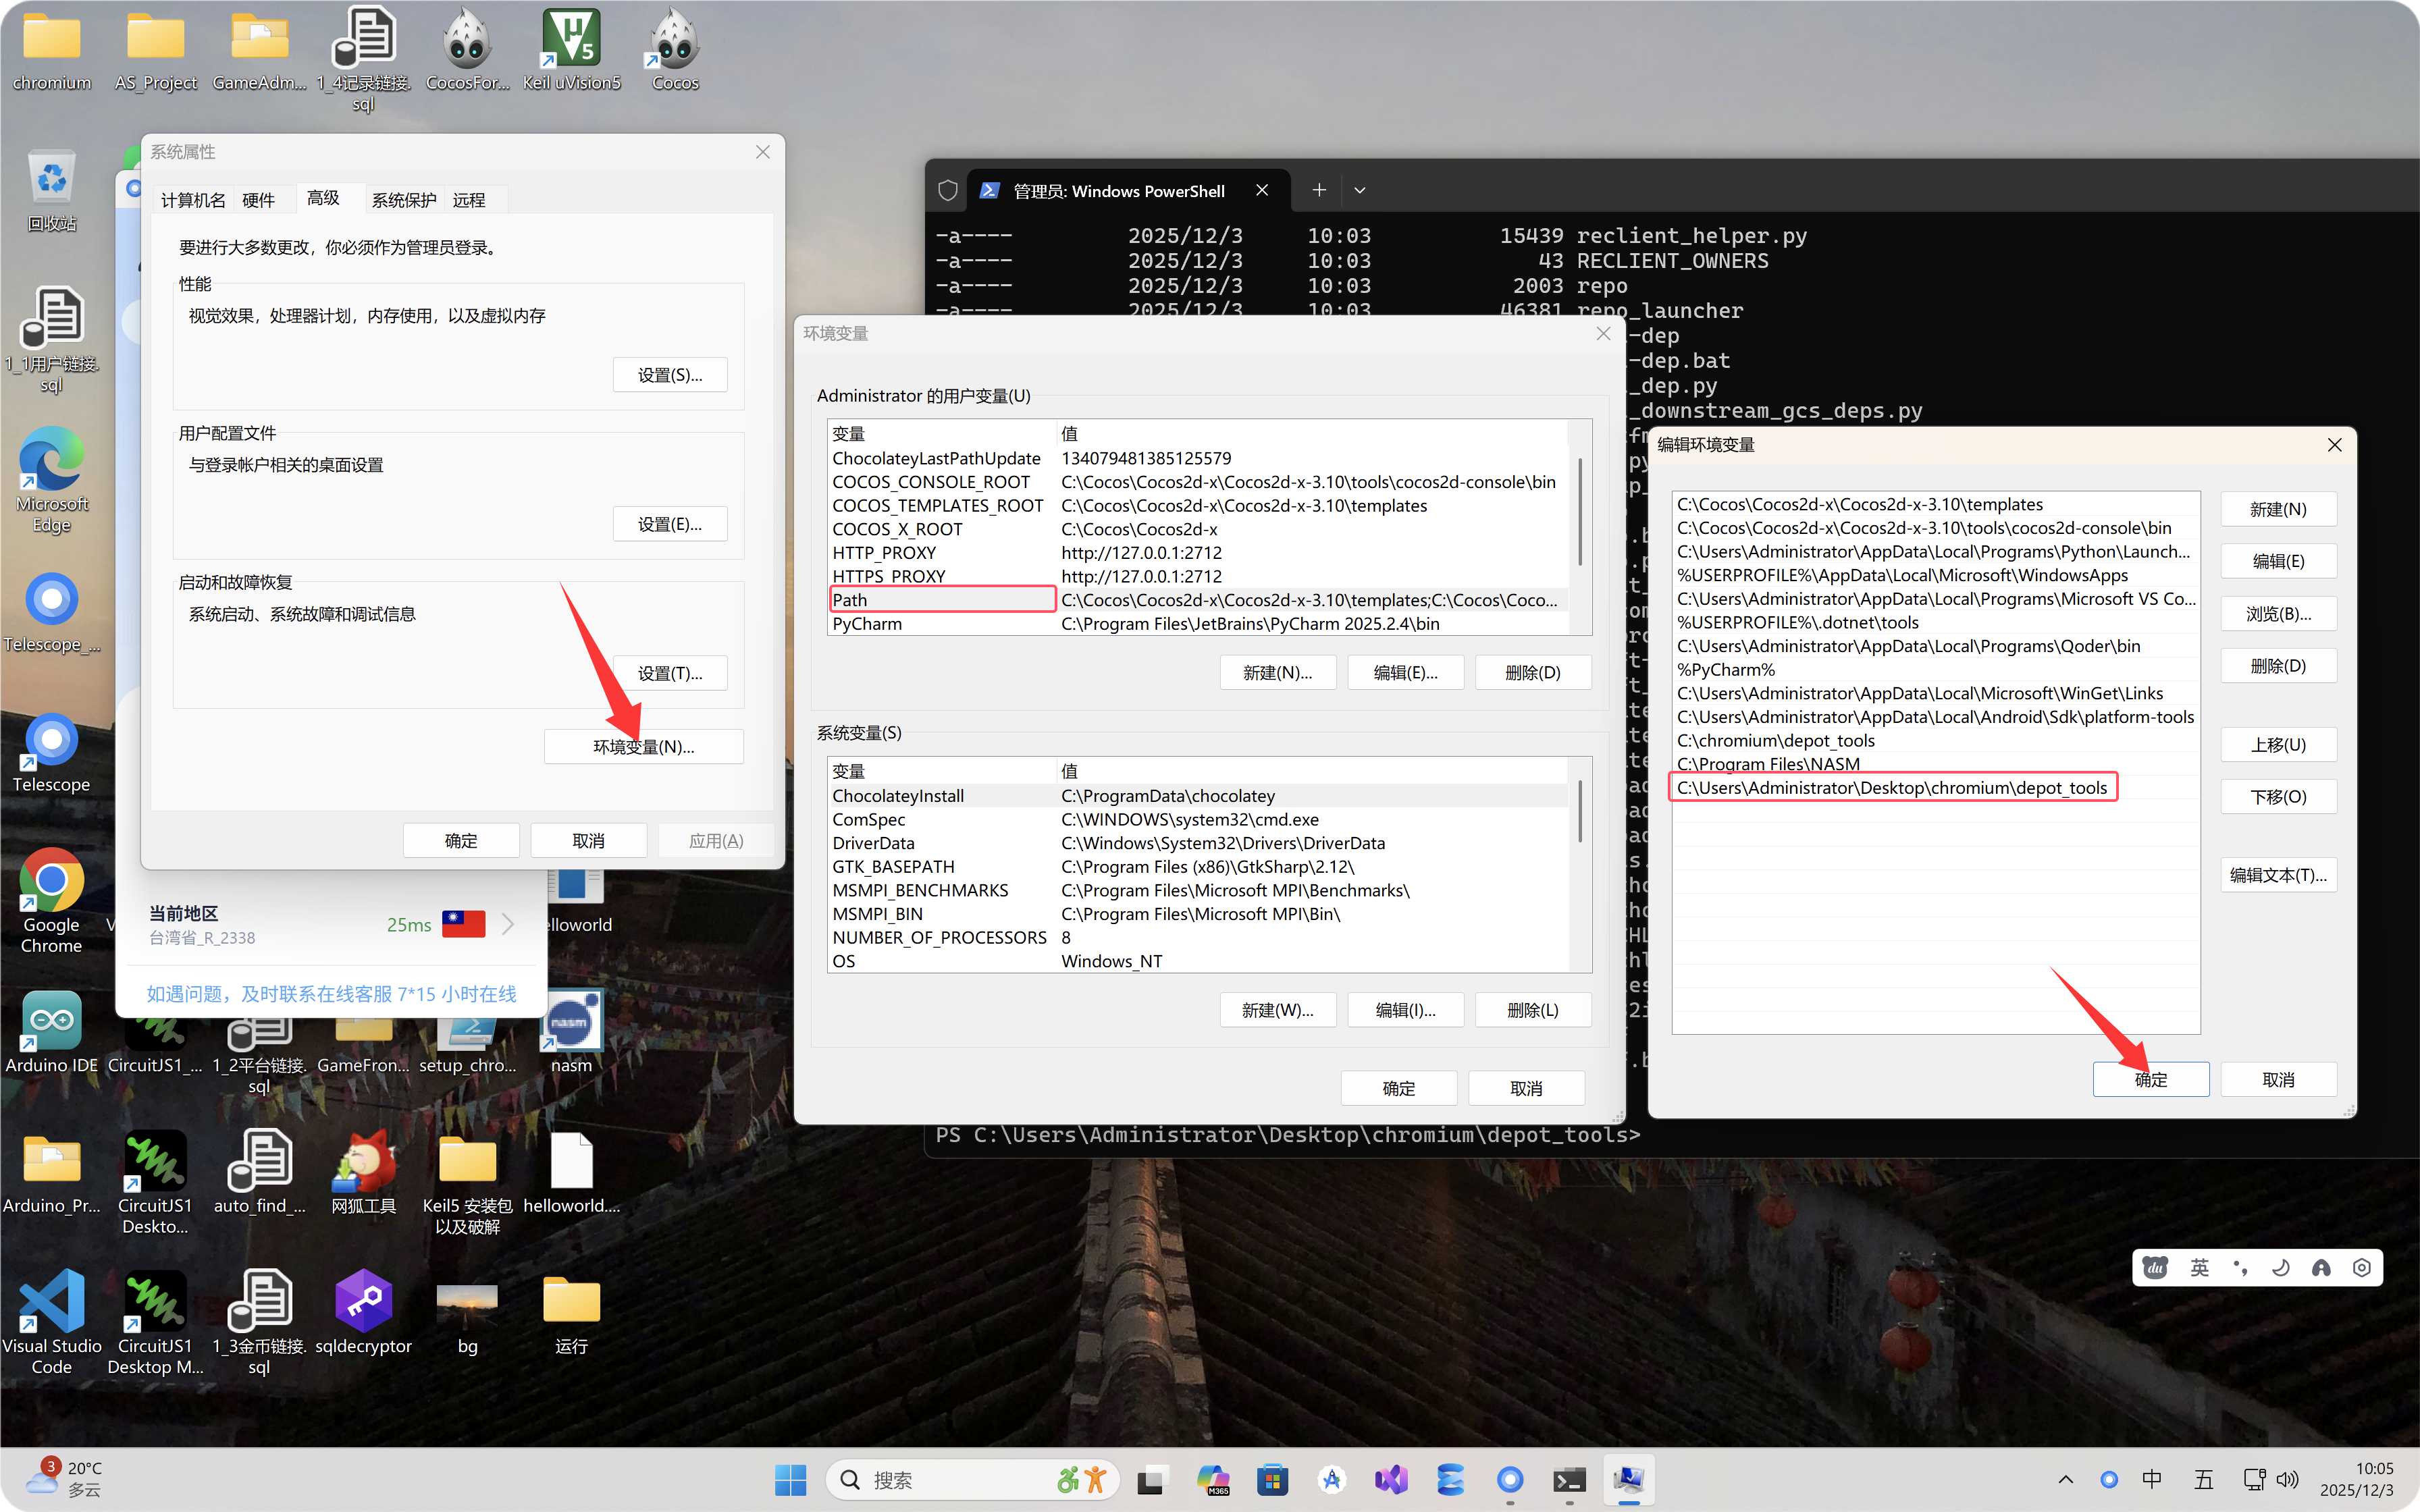2420x1512 pixels.
Task: Toggle 中 input indicator in system tray
Action: tap(2152, 1479)
